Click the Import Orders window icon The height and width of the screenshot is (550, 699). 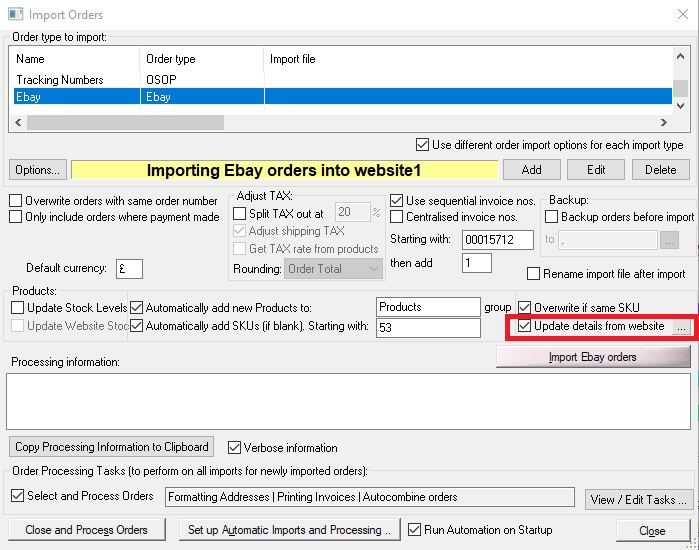tap(16, 14)
